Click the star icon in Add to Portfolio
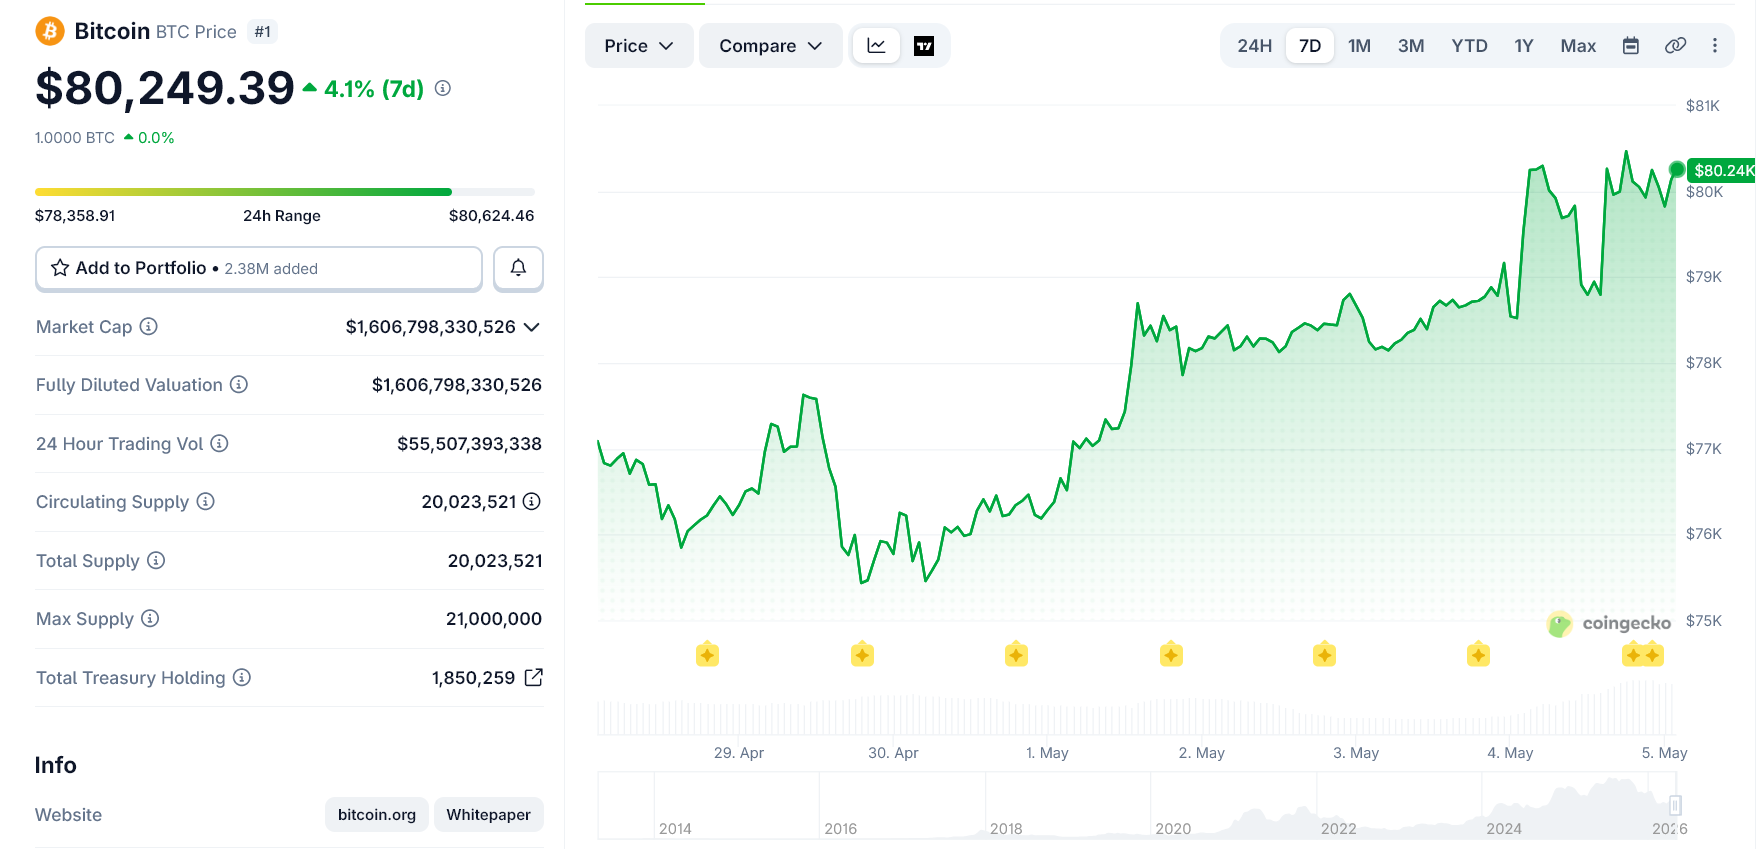 60,268
